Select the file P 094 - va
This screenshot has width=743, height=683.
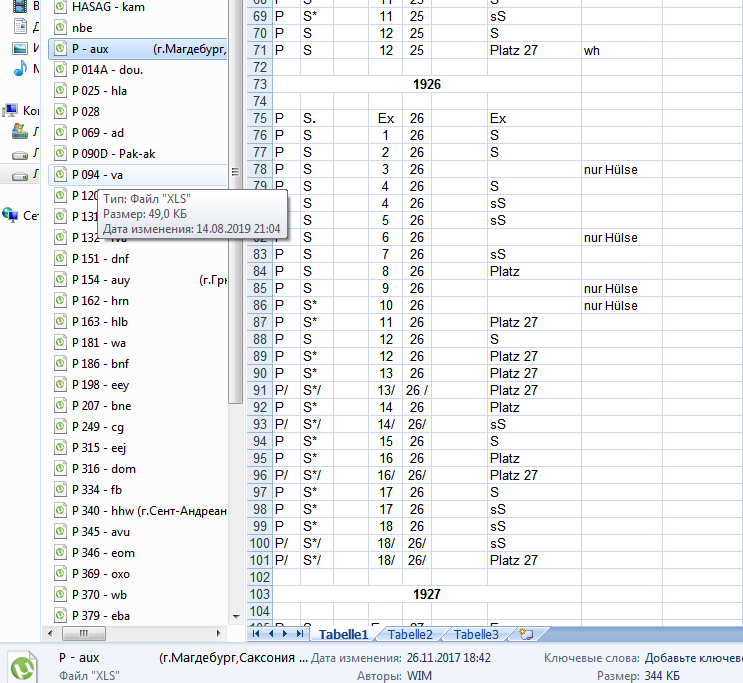click(97, 175)
